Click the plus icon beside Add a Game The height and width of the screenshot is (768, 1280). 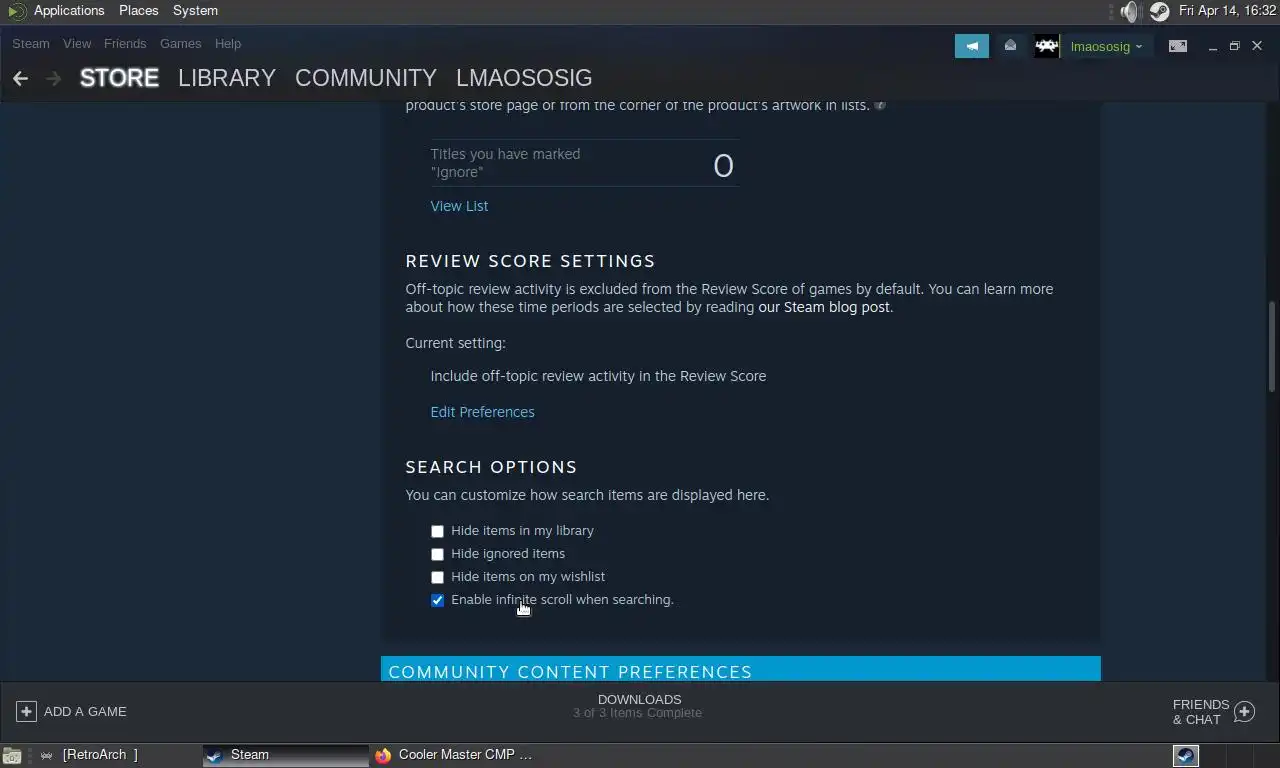click(x=26, y=711)
